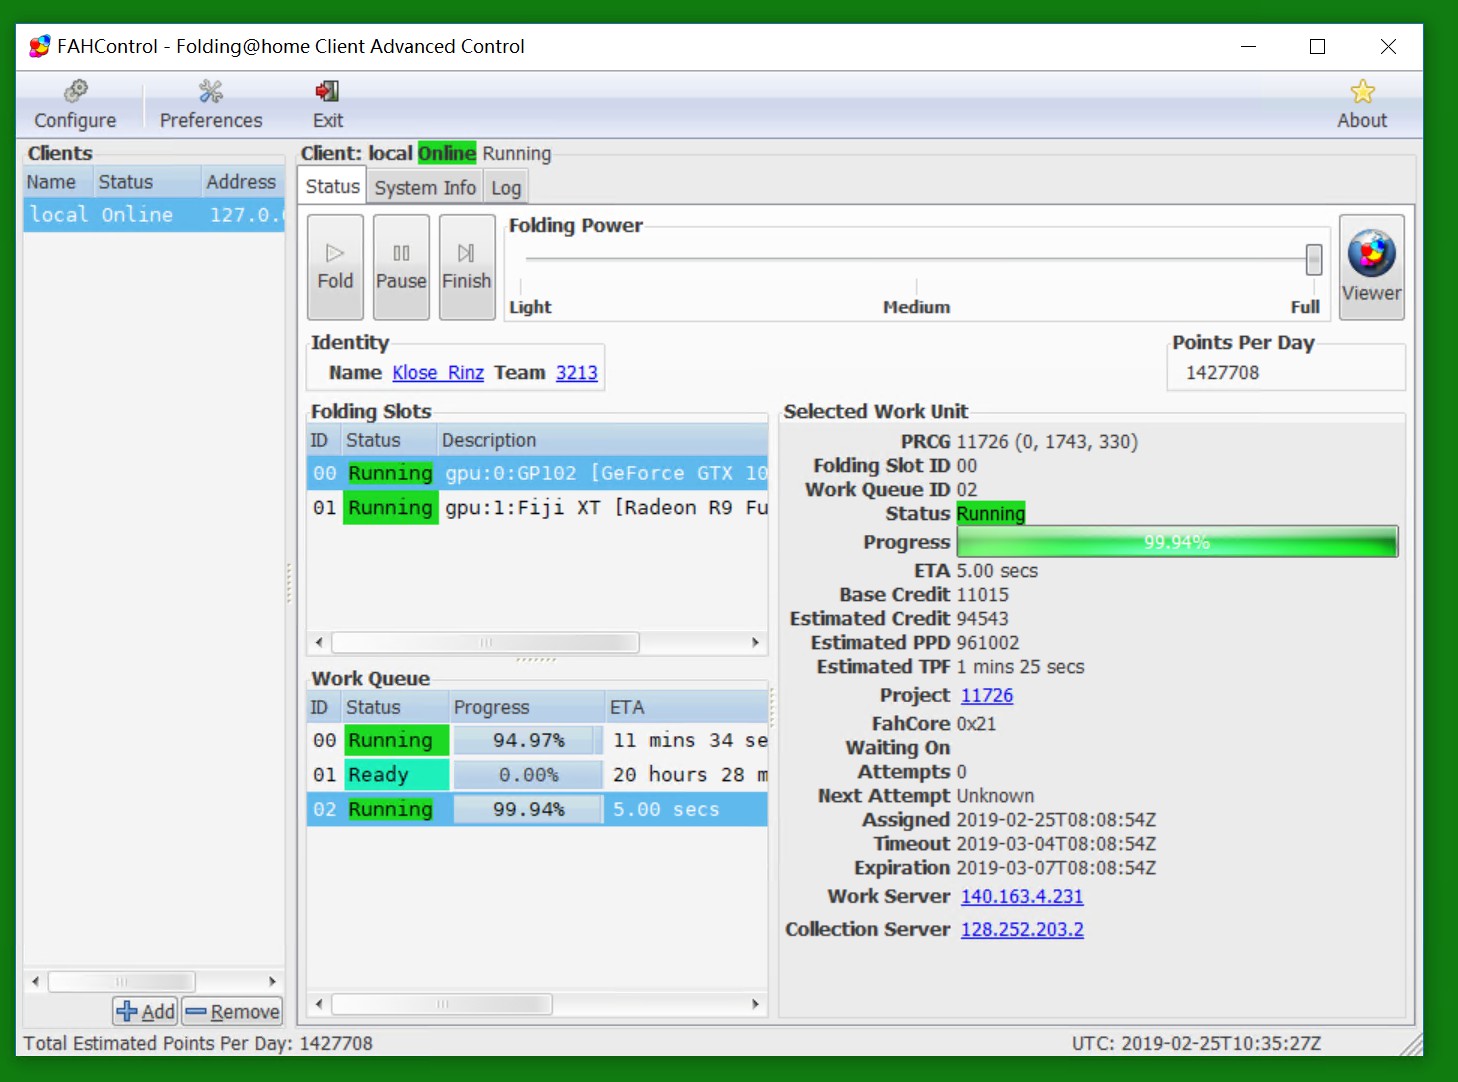Open the Klose_Rinz identity name link
The width and height of the screenshot is (1458, 1082).
pyautogui.click(x=438, y=373)
